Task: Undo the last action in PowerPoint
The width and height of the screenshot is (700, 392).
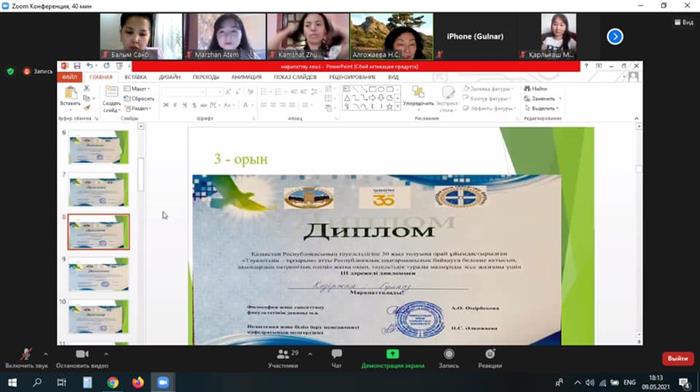Action: pos(90,66)
